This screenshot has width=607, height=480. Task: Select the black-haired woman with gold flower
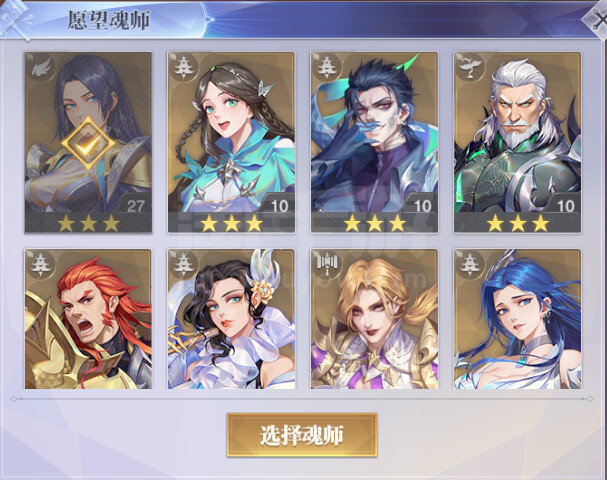[x=231, y=319]
